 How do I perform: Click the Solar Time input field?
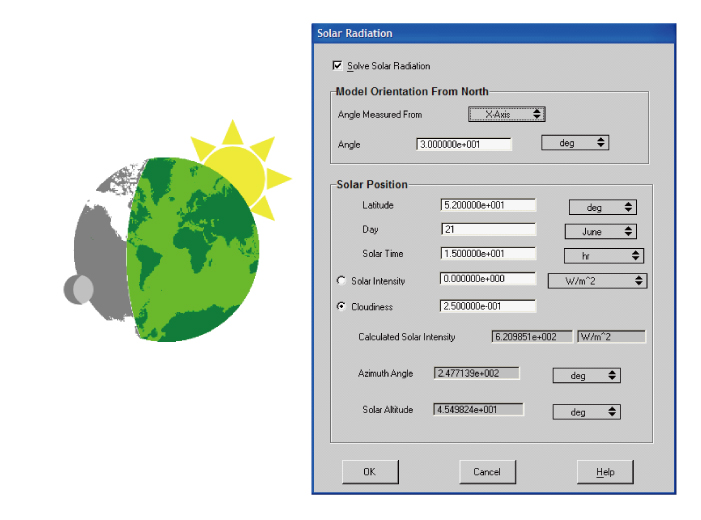(488, 254)
